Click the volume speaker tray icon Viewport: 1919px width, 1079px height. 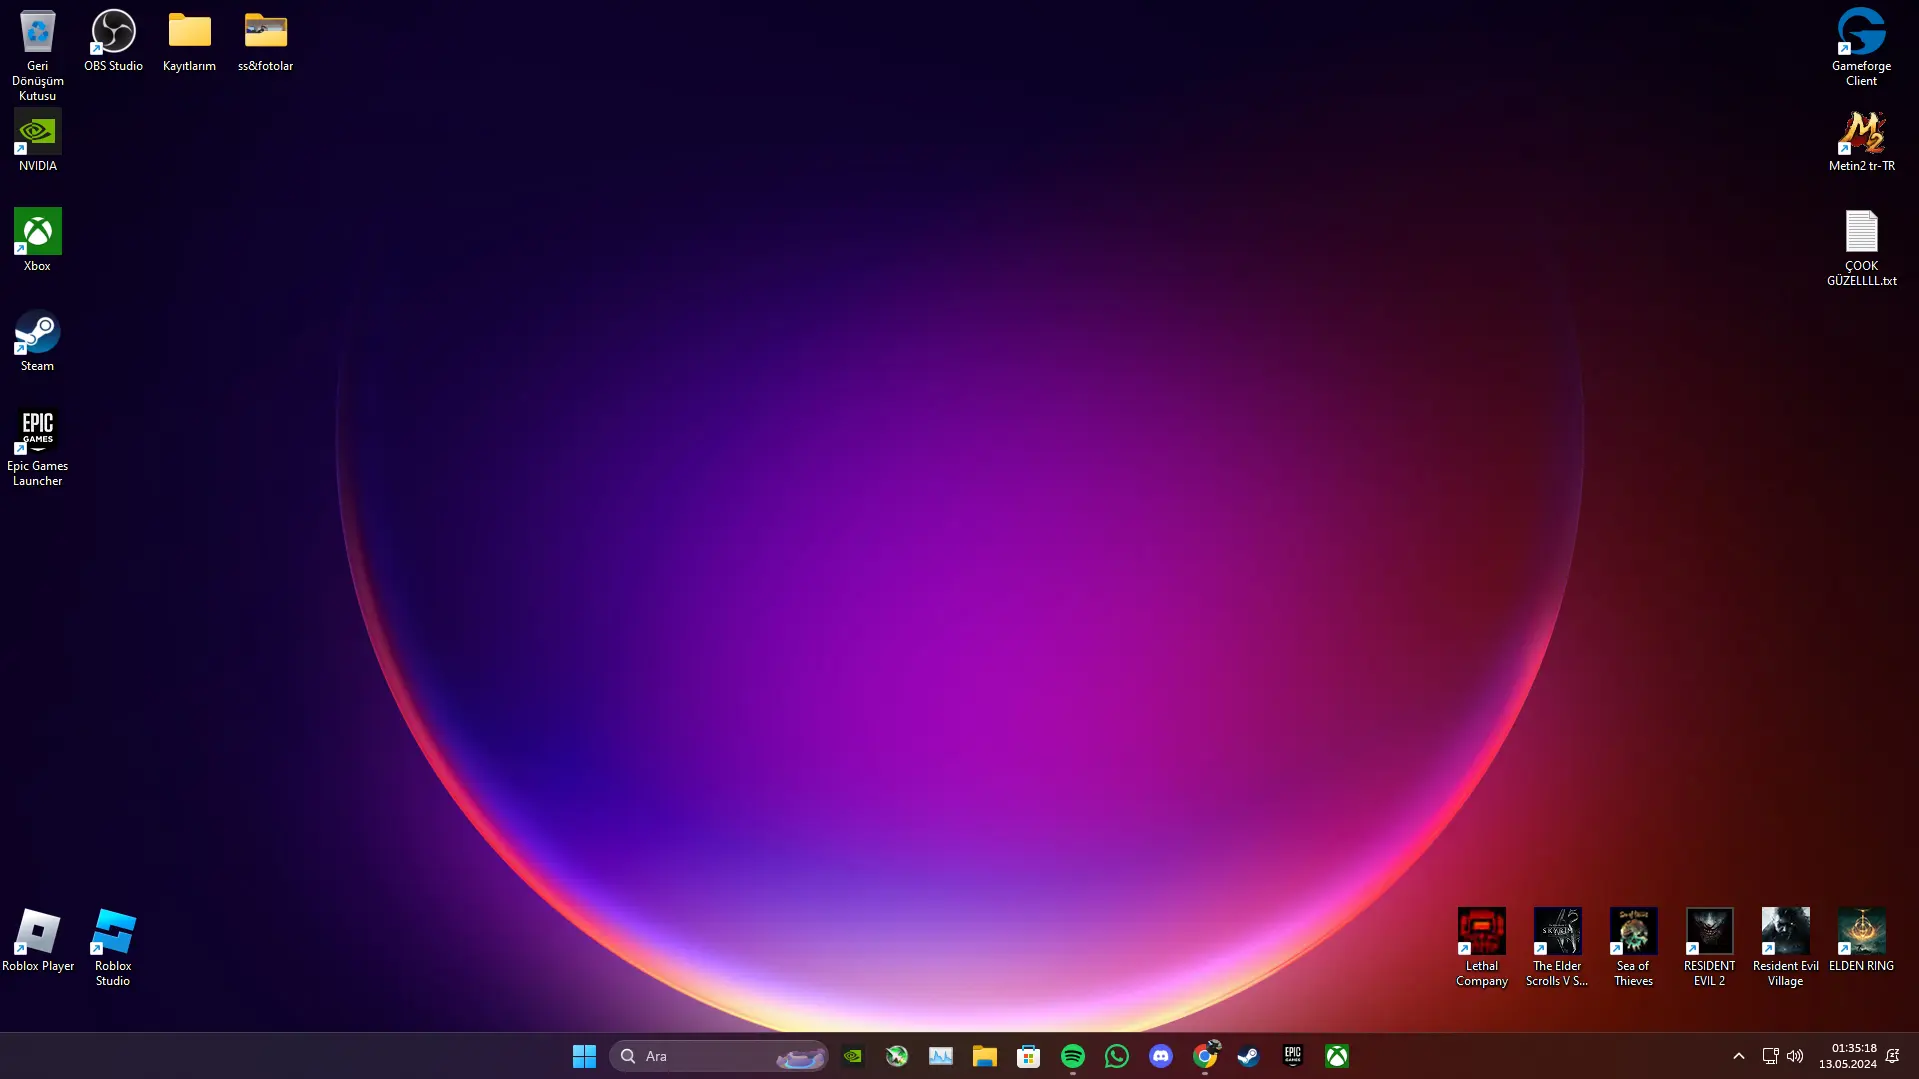[1795, 1056]
